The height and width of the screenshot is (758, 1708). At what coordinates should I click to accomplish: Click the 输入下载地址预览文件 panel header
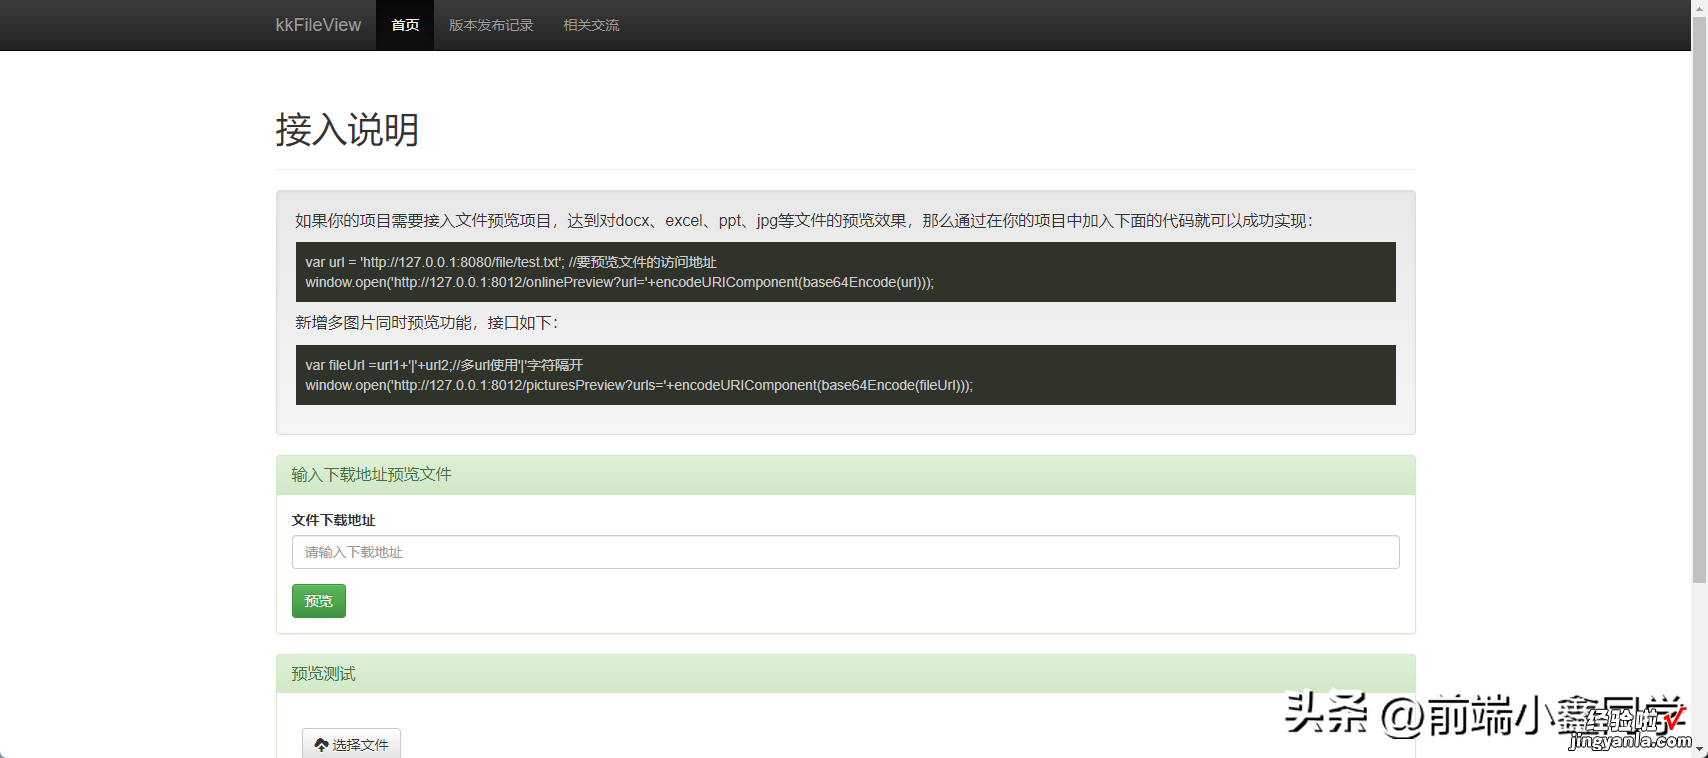coord(845,475)
